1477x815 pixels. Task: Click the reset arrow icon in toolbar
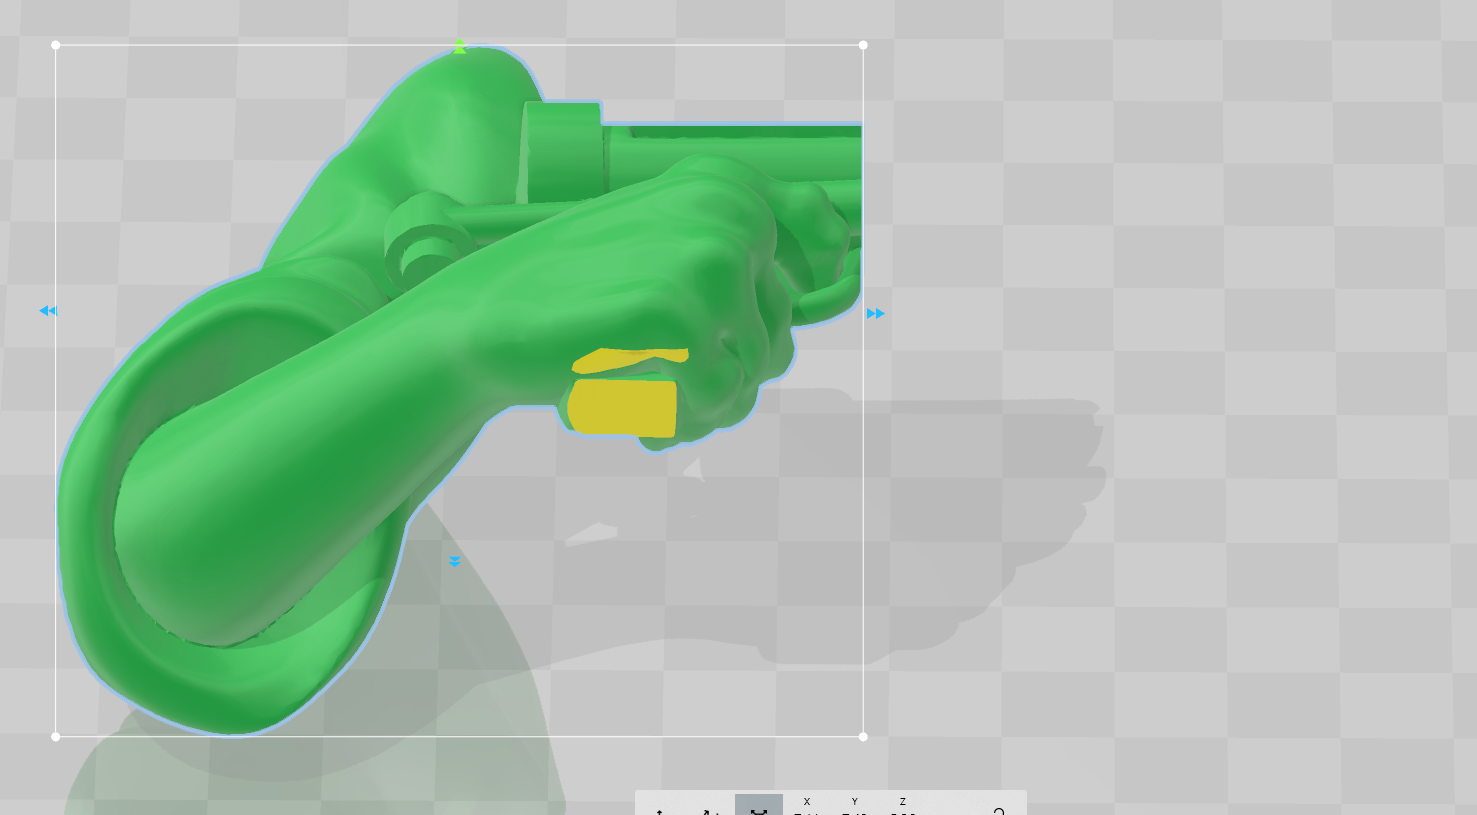point(998,811)
